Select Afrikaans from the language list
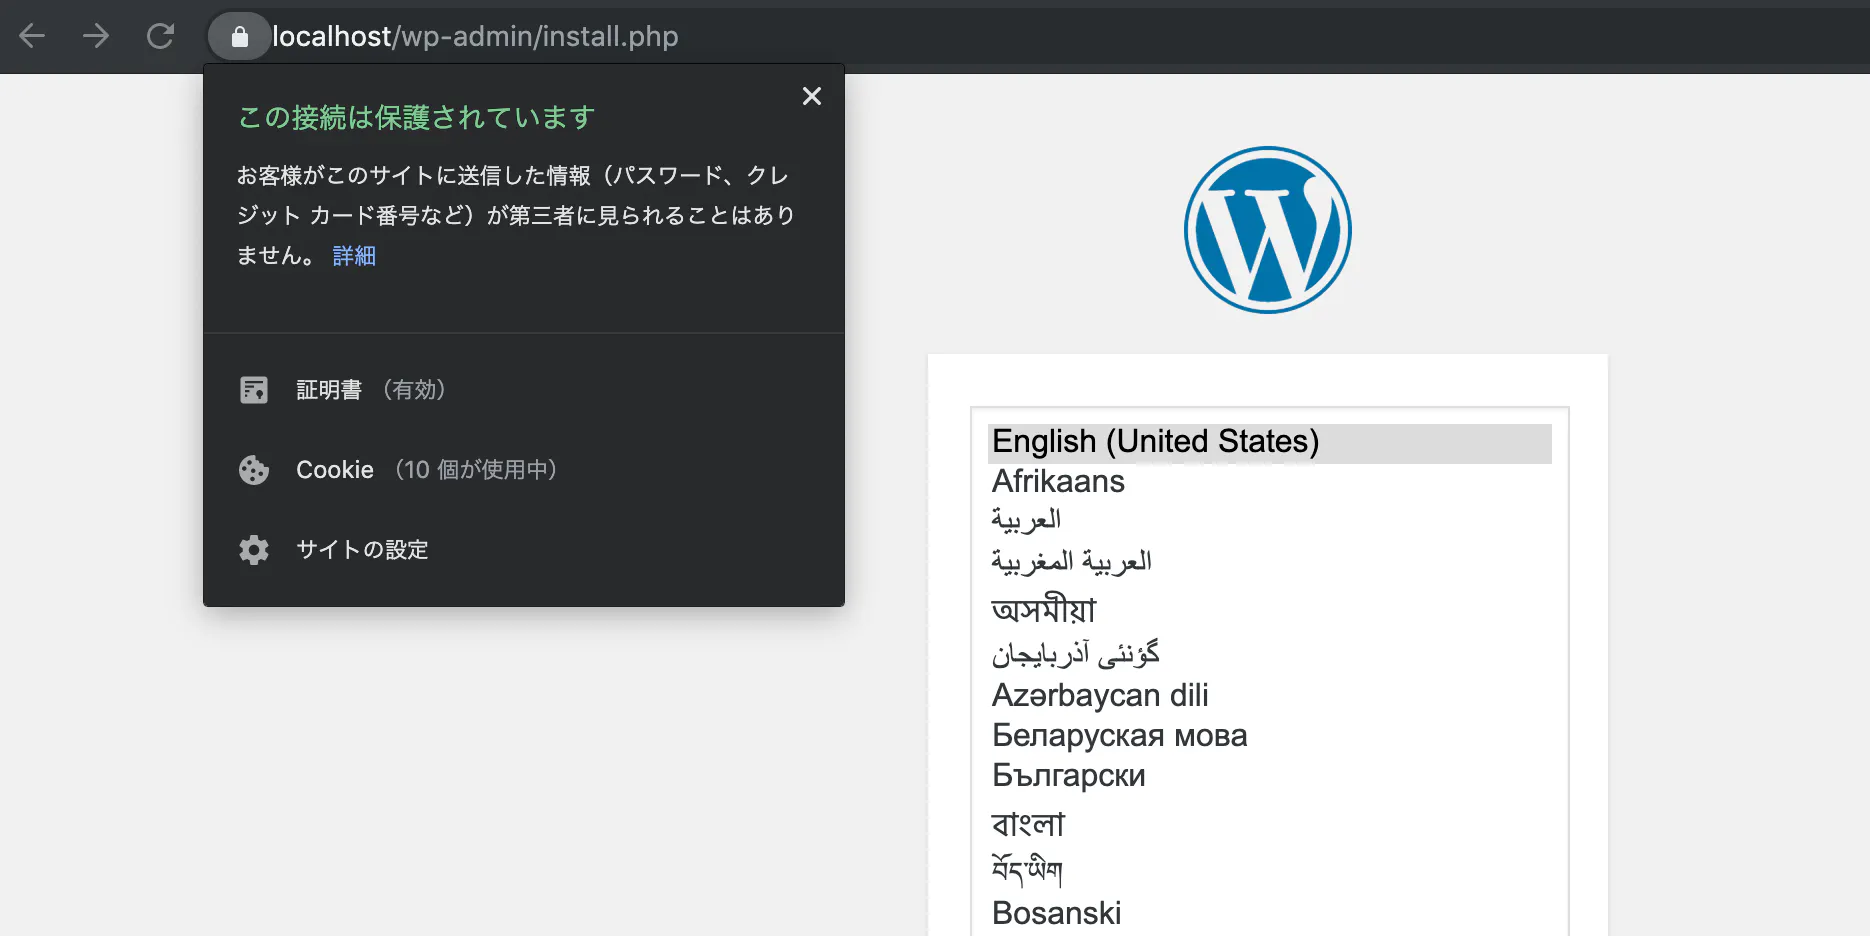 click(1057, 481)
